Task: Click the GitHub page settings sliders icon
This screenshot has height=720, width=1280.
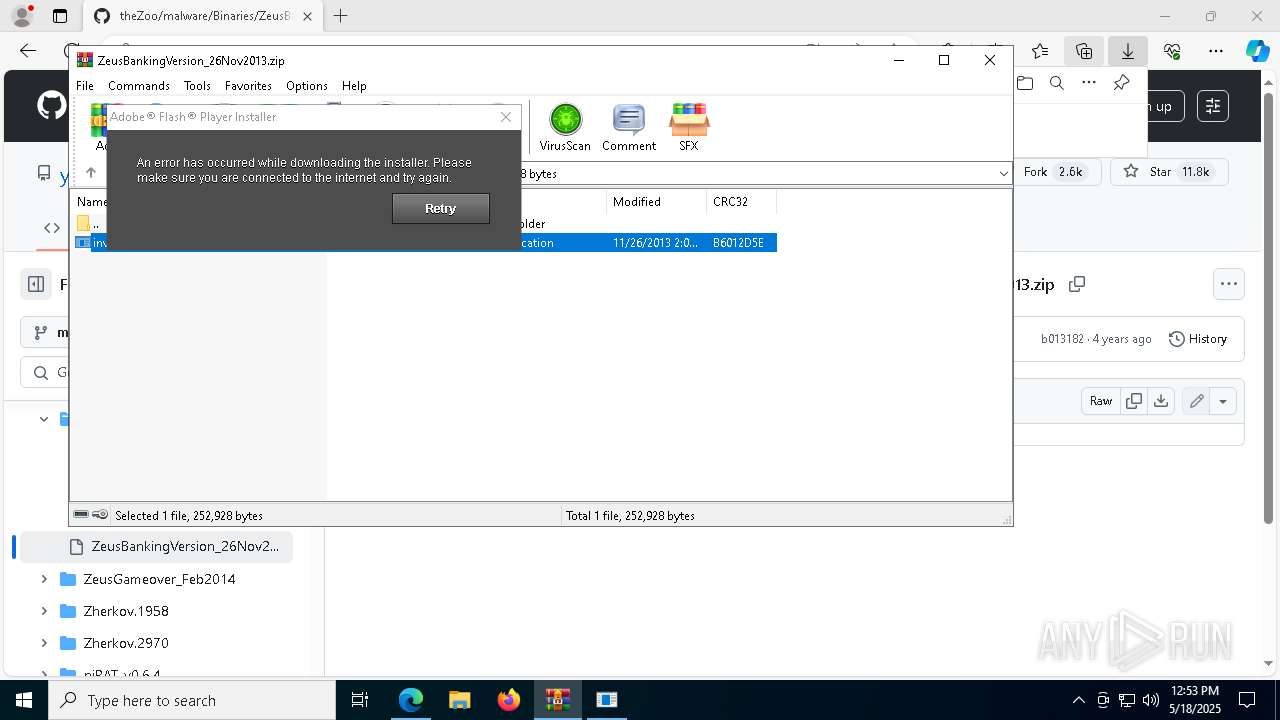Action: click(x=1213, y=106)
